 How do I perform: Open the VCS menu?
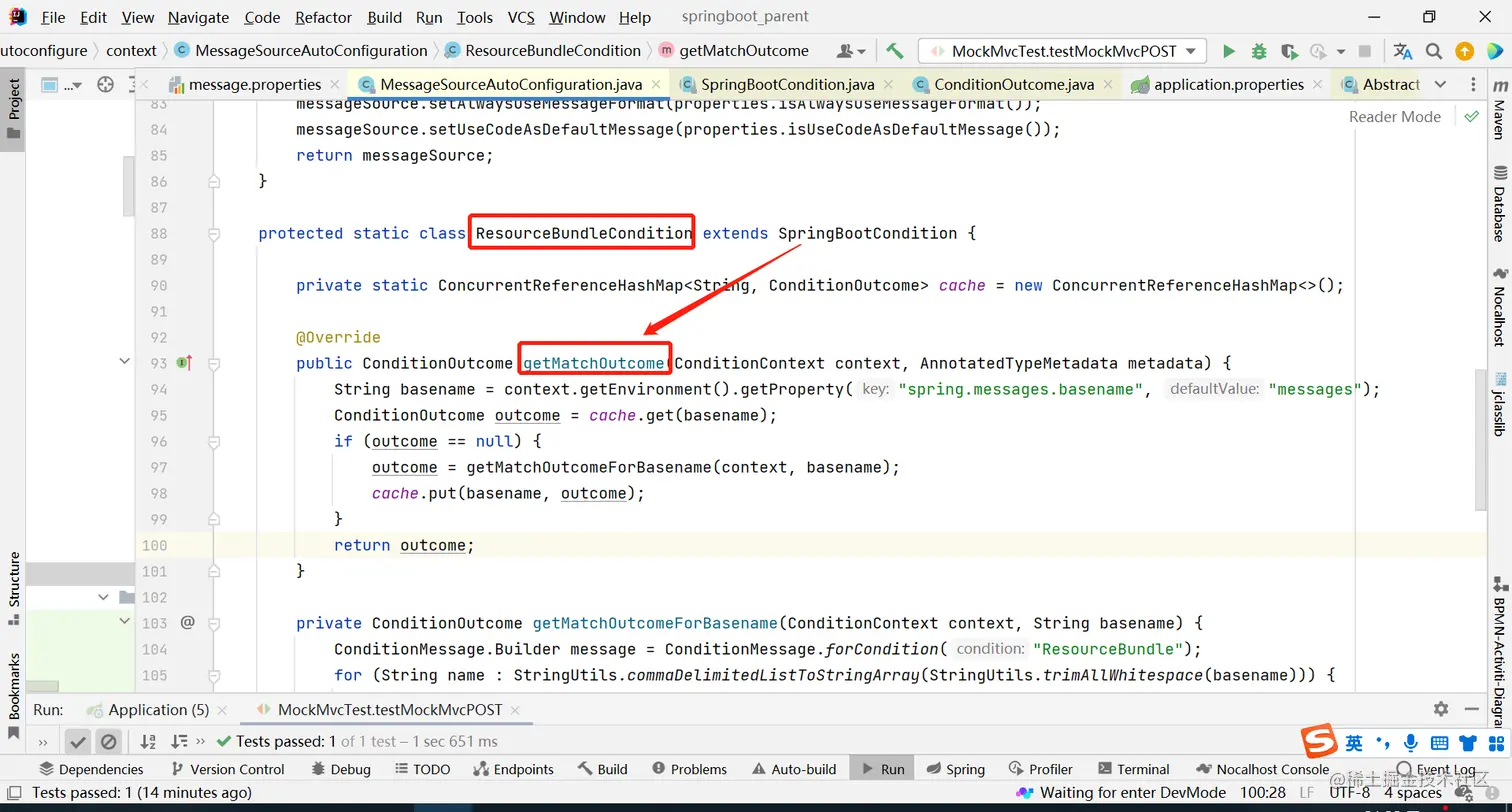coord(521,17)
